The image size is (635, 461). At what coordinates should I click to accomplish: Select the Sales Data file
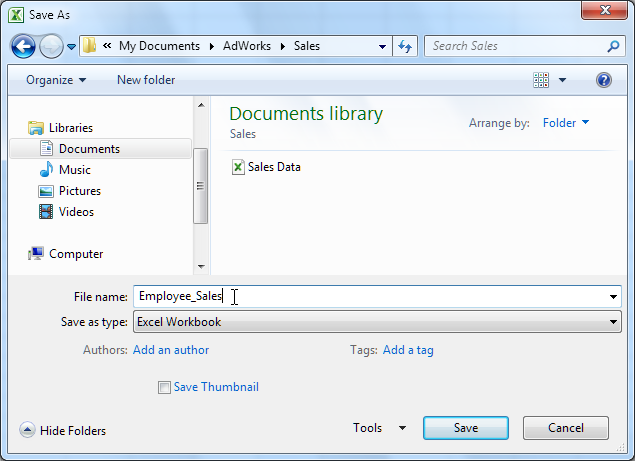pyautogui.click(x=266, y=166)
